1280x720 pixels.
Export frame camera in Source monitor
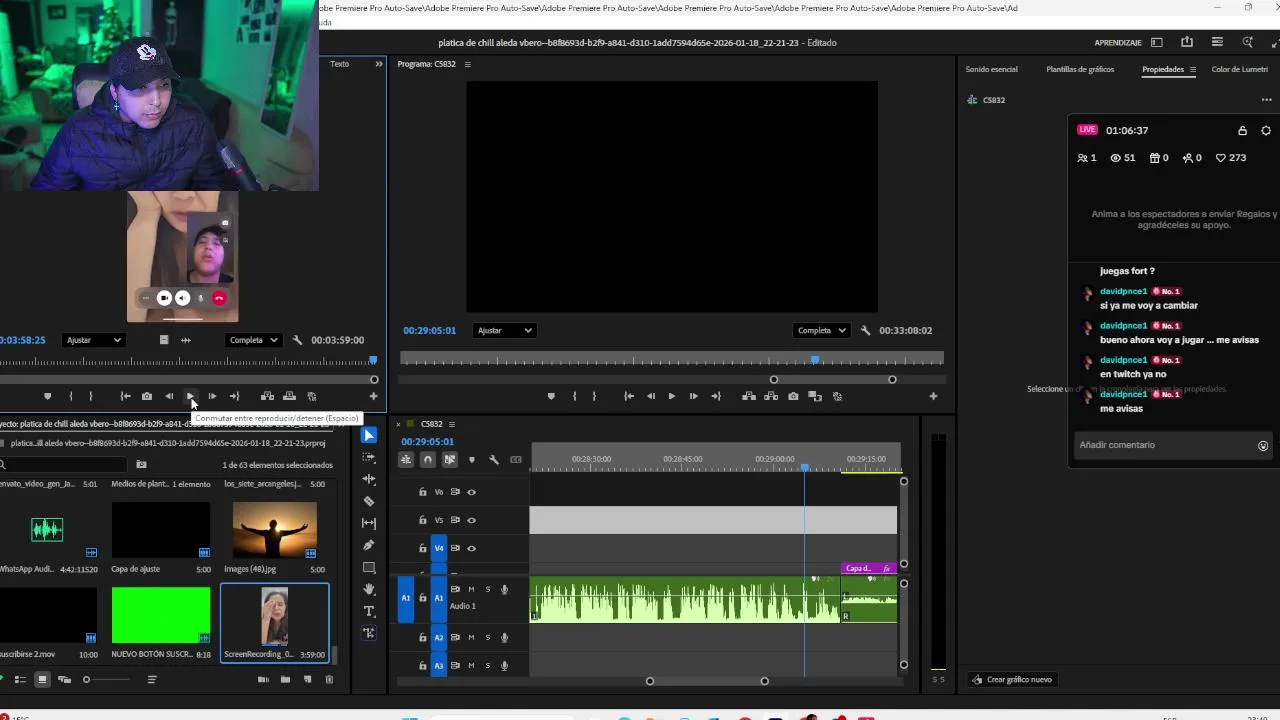pyautogui.click(x=147, y=396)
